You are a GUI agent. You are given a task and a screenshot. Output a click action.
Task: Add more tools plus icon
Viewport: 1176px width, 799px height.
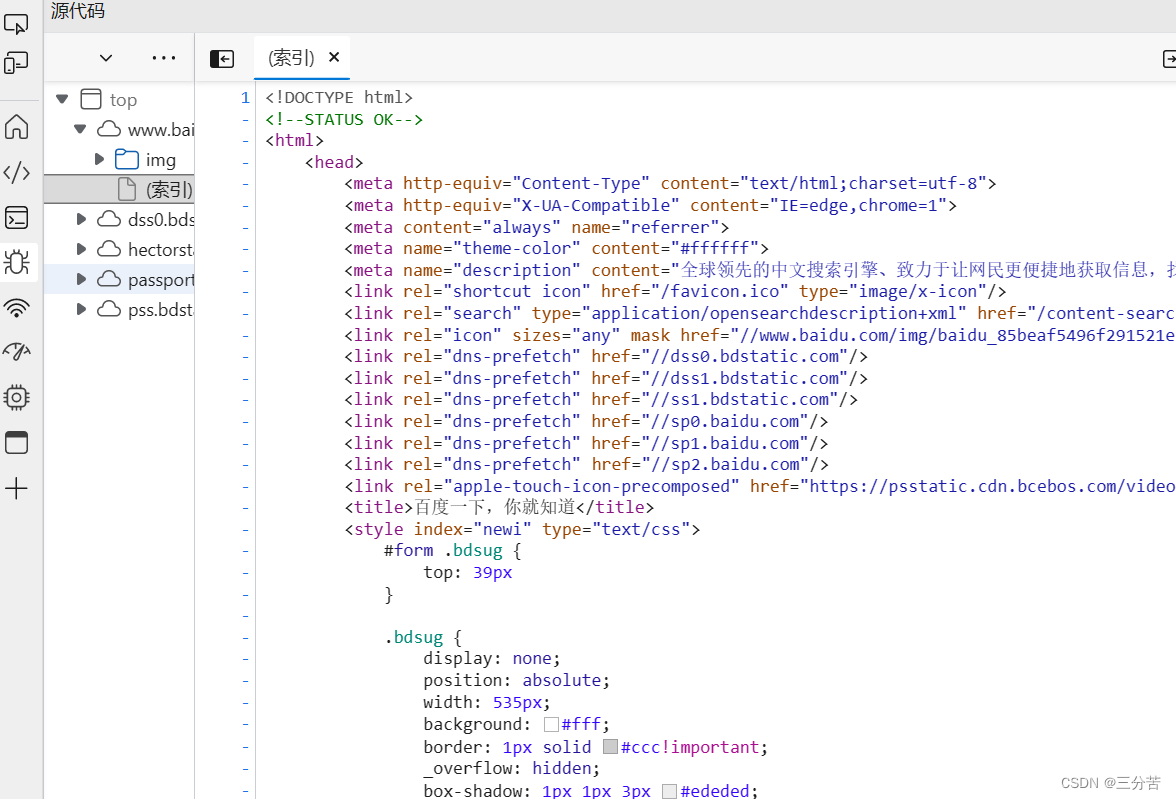[16, 488]
